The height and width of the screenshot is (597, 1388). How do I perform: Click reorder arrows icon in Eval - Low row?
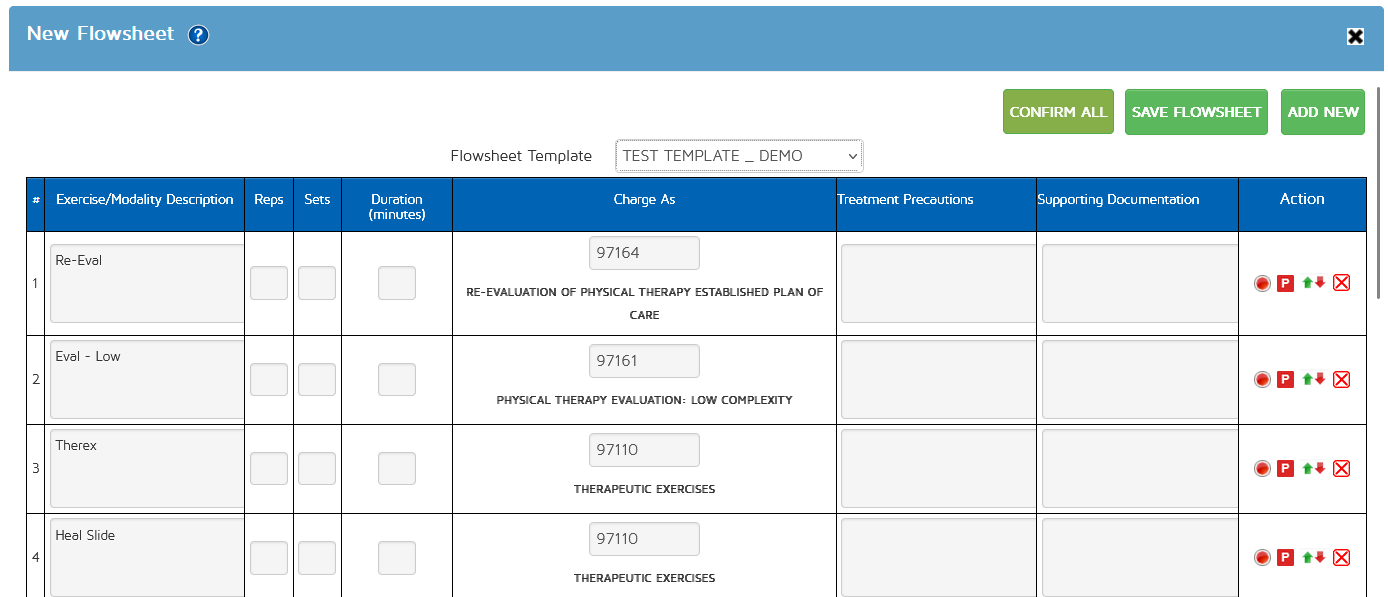(1313, 379)
